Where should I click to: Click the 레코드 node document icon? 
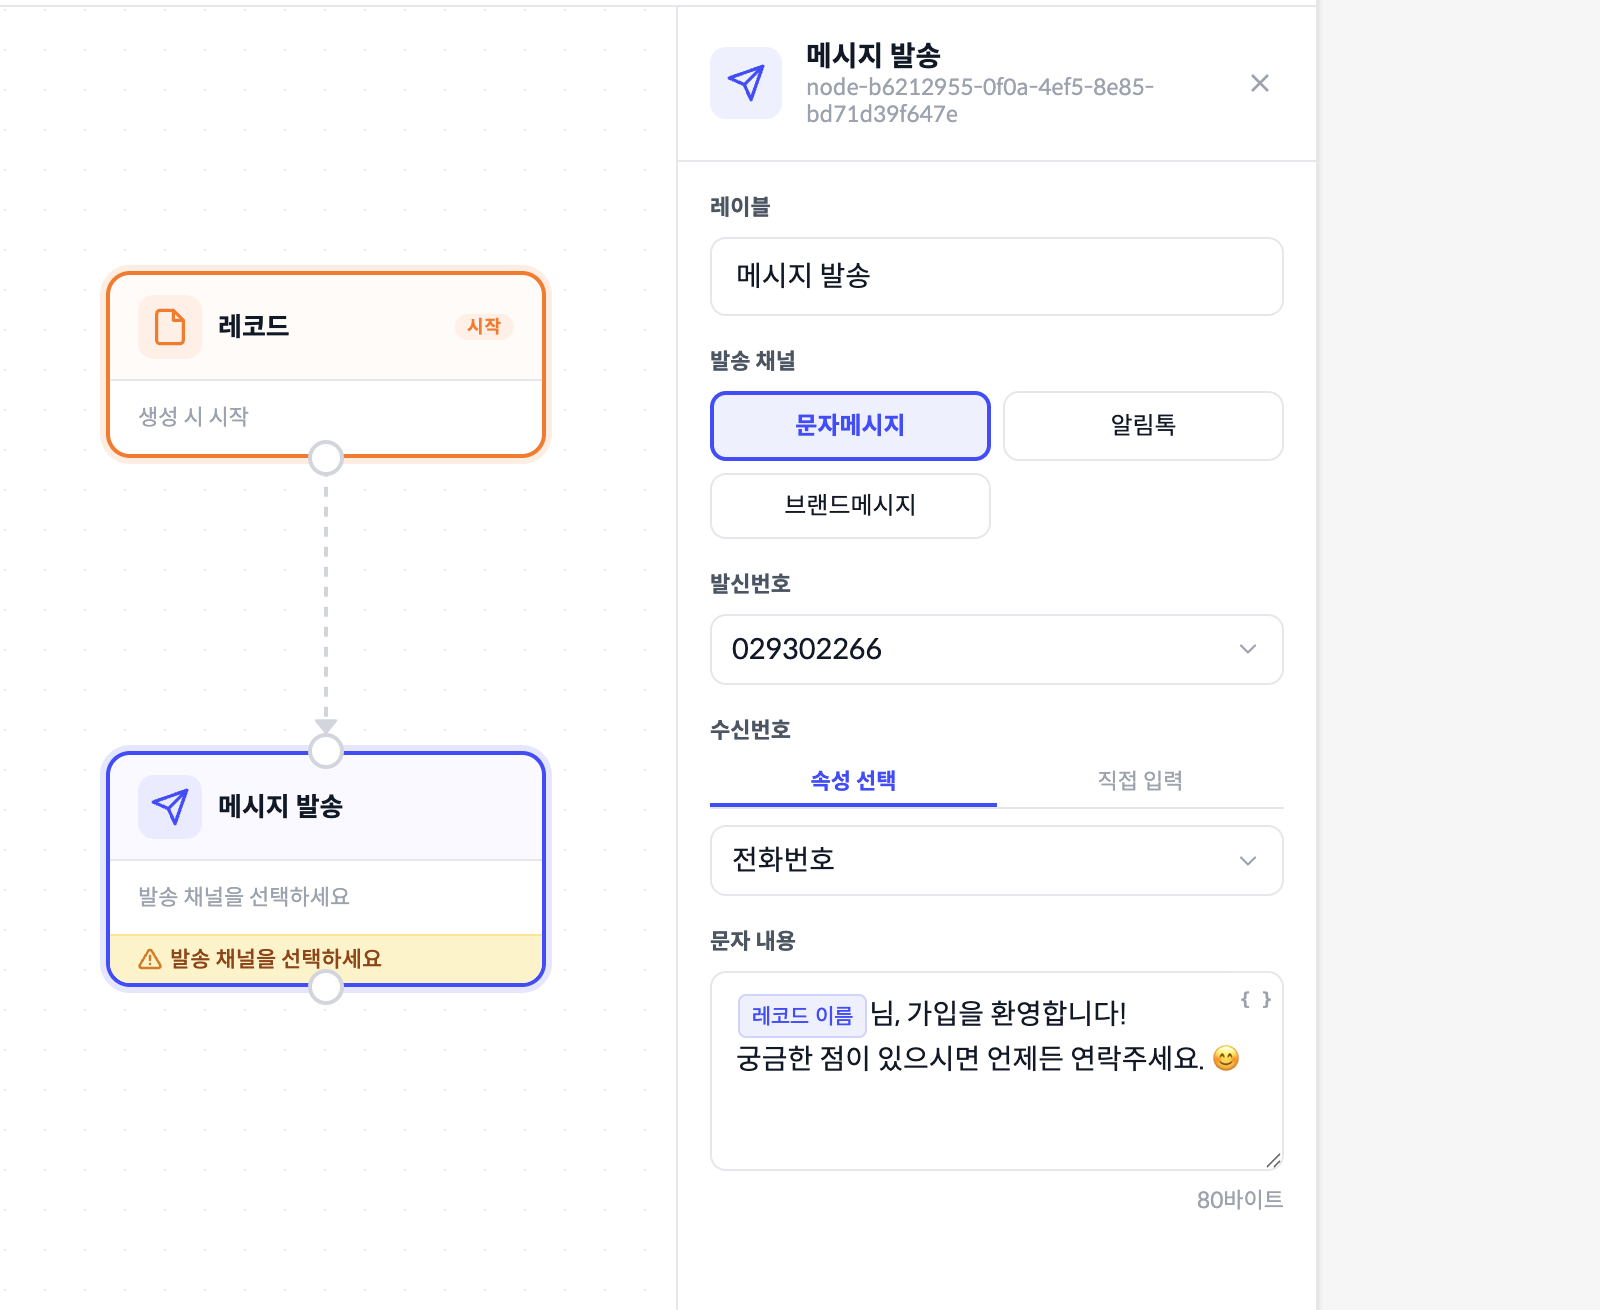pyautogui.click(x=170, y=327)
